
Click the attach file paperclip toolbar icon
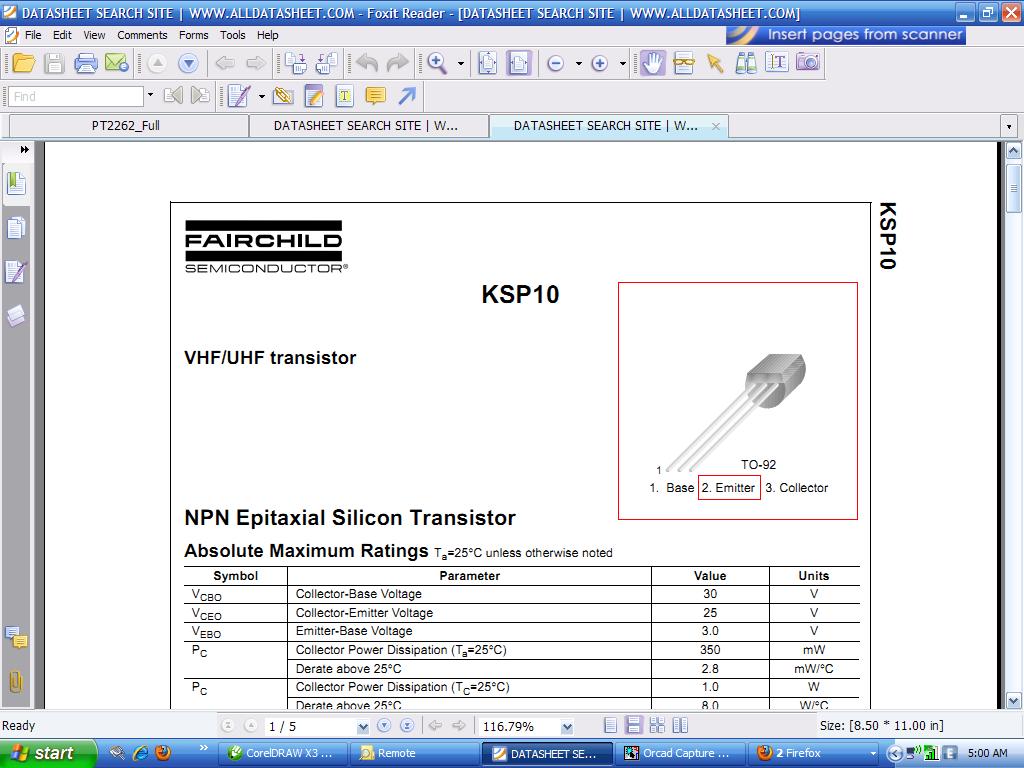(283, 97)
